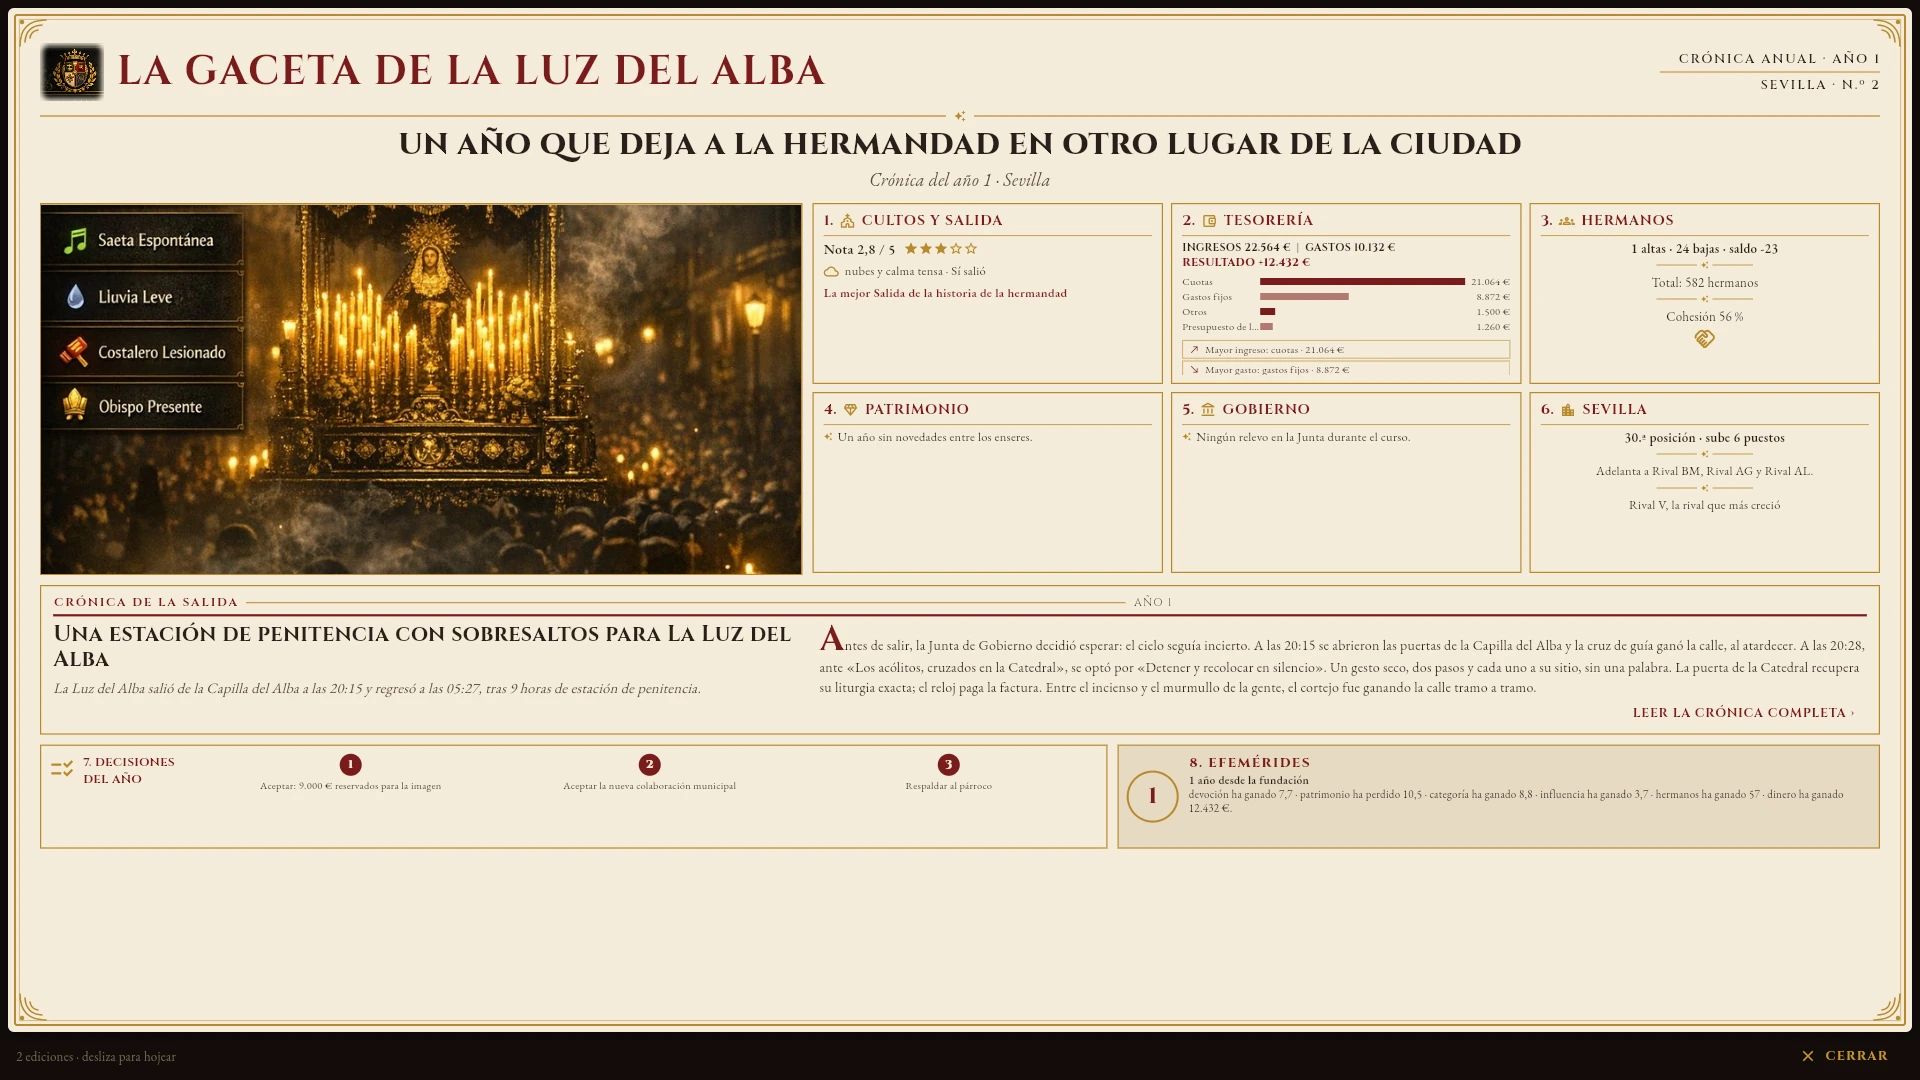Click 'Rival V, la rival que más creció'
The image size is (1920, 1080).
tap(1705, 506)
